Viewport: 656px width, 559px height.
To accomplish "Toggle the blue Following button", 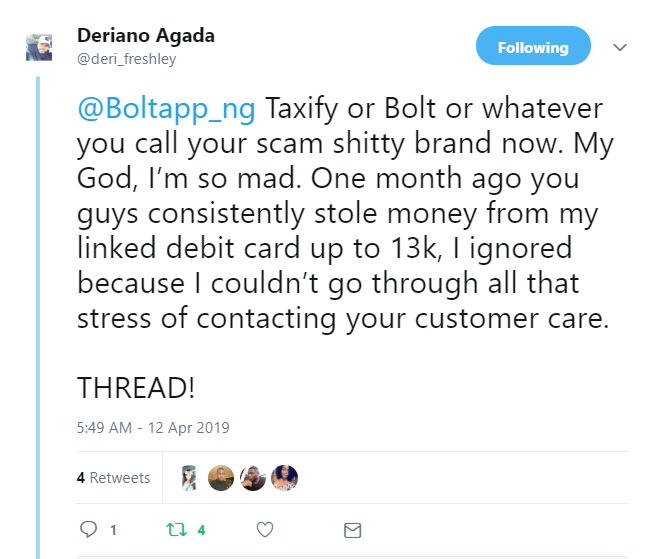I will pyautogui.click(x=532, y=47).
